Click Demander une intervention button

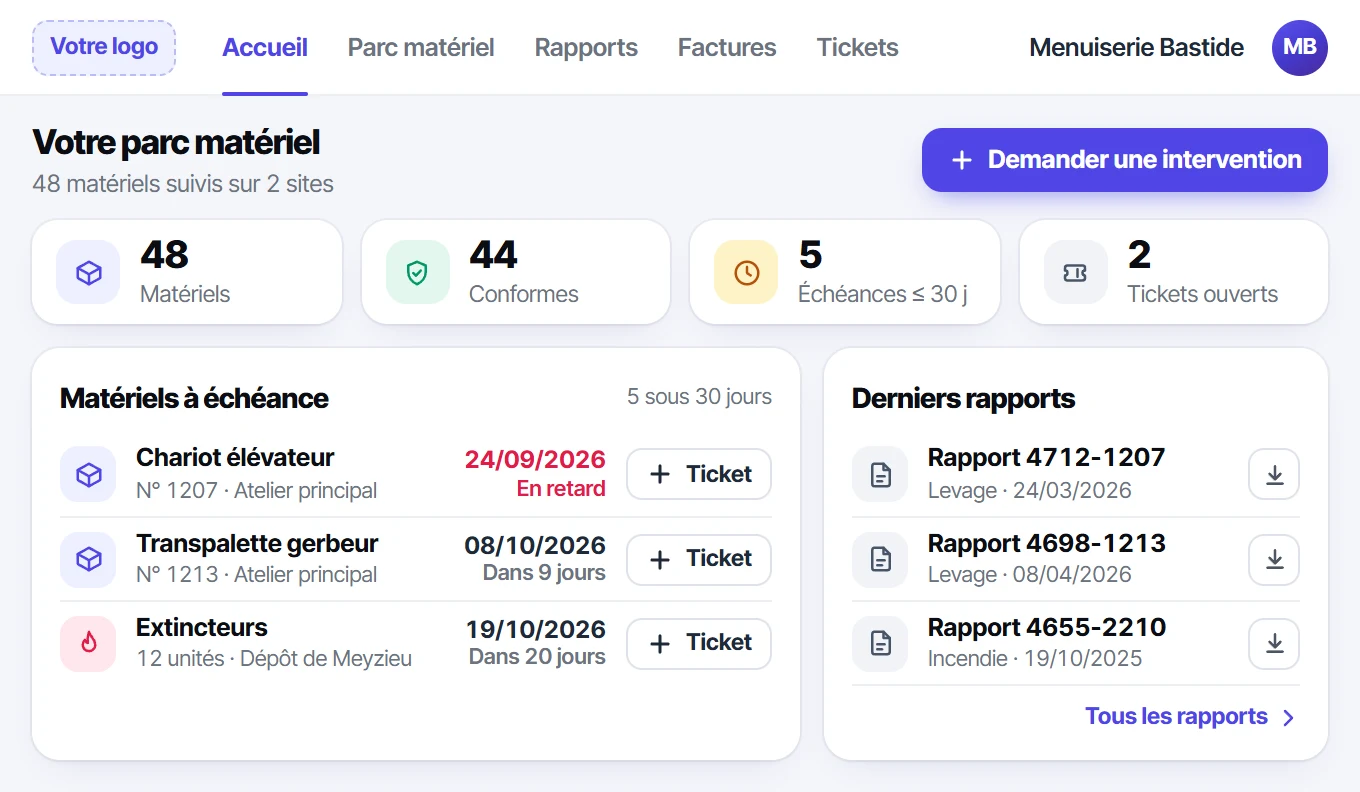tap(1125, 160)
